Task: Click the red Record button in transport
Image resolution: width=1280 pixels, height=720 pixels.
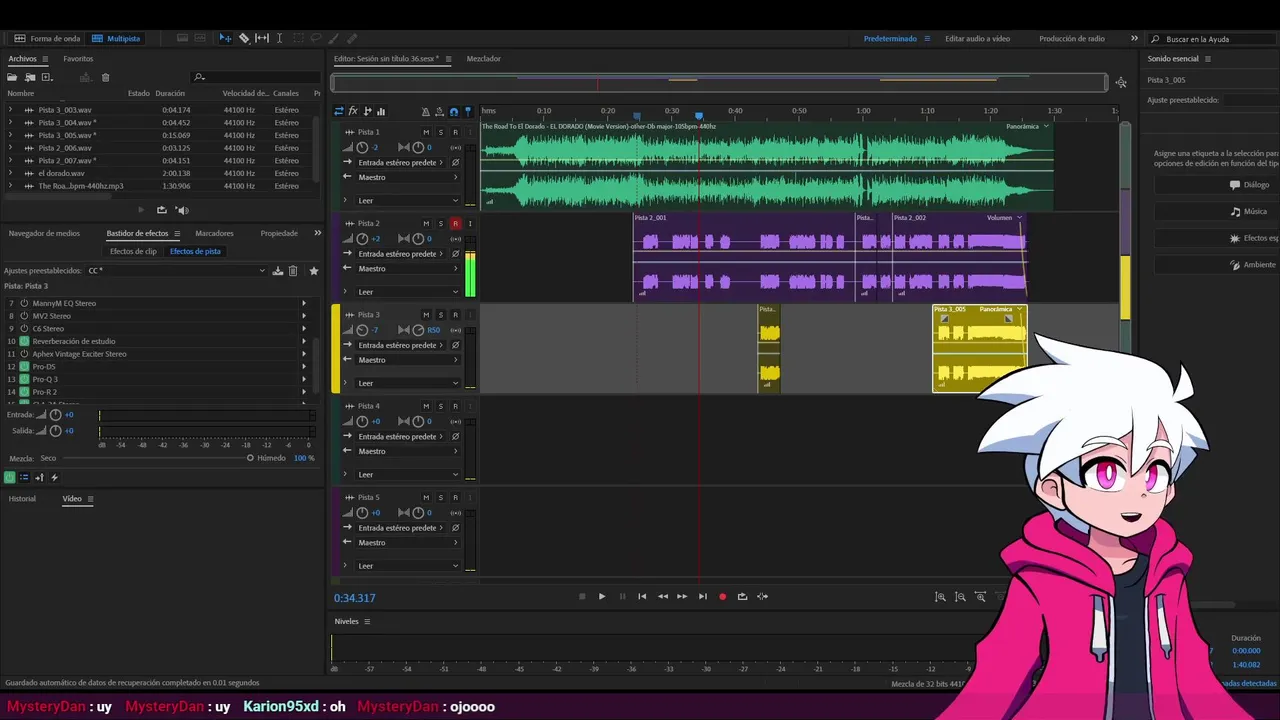Action: pyautogui.click(x=722, y=597)
